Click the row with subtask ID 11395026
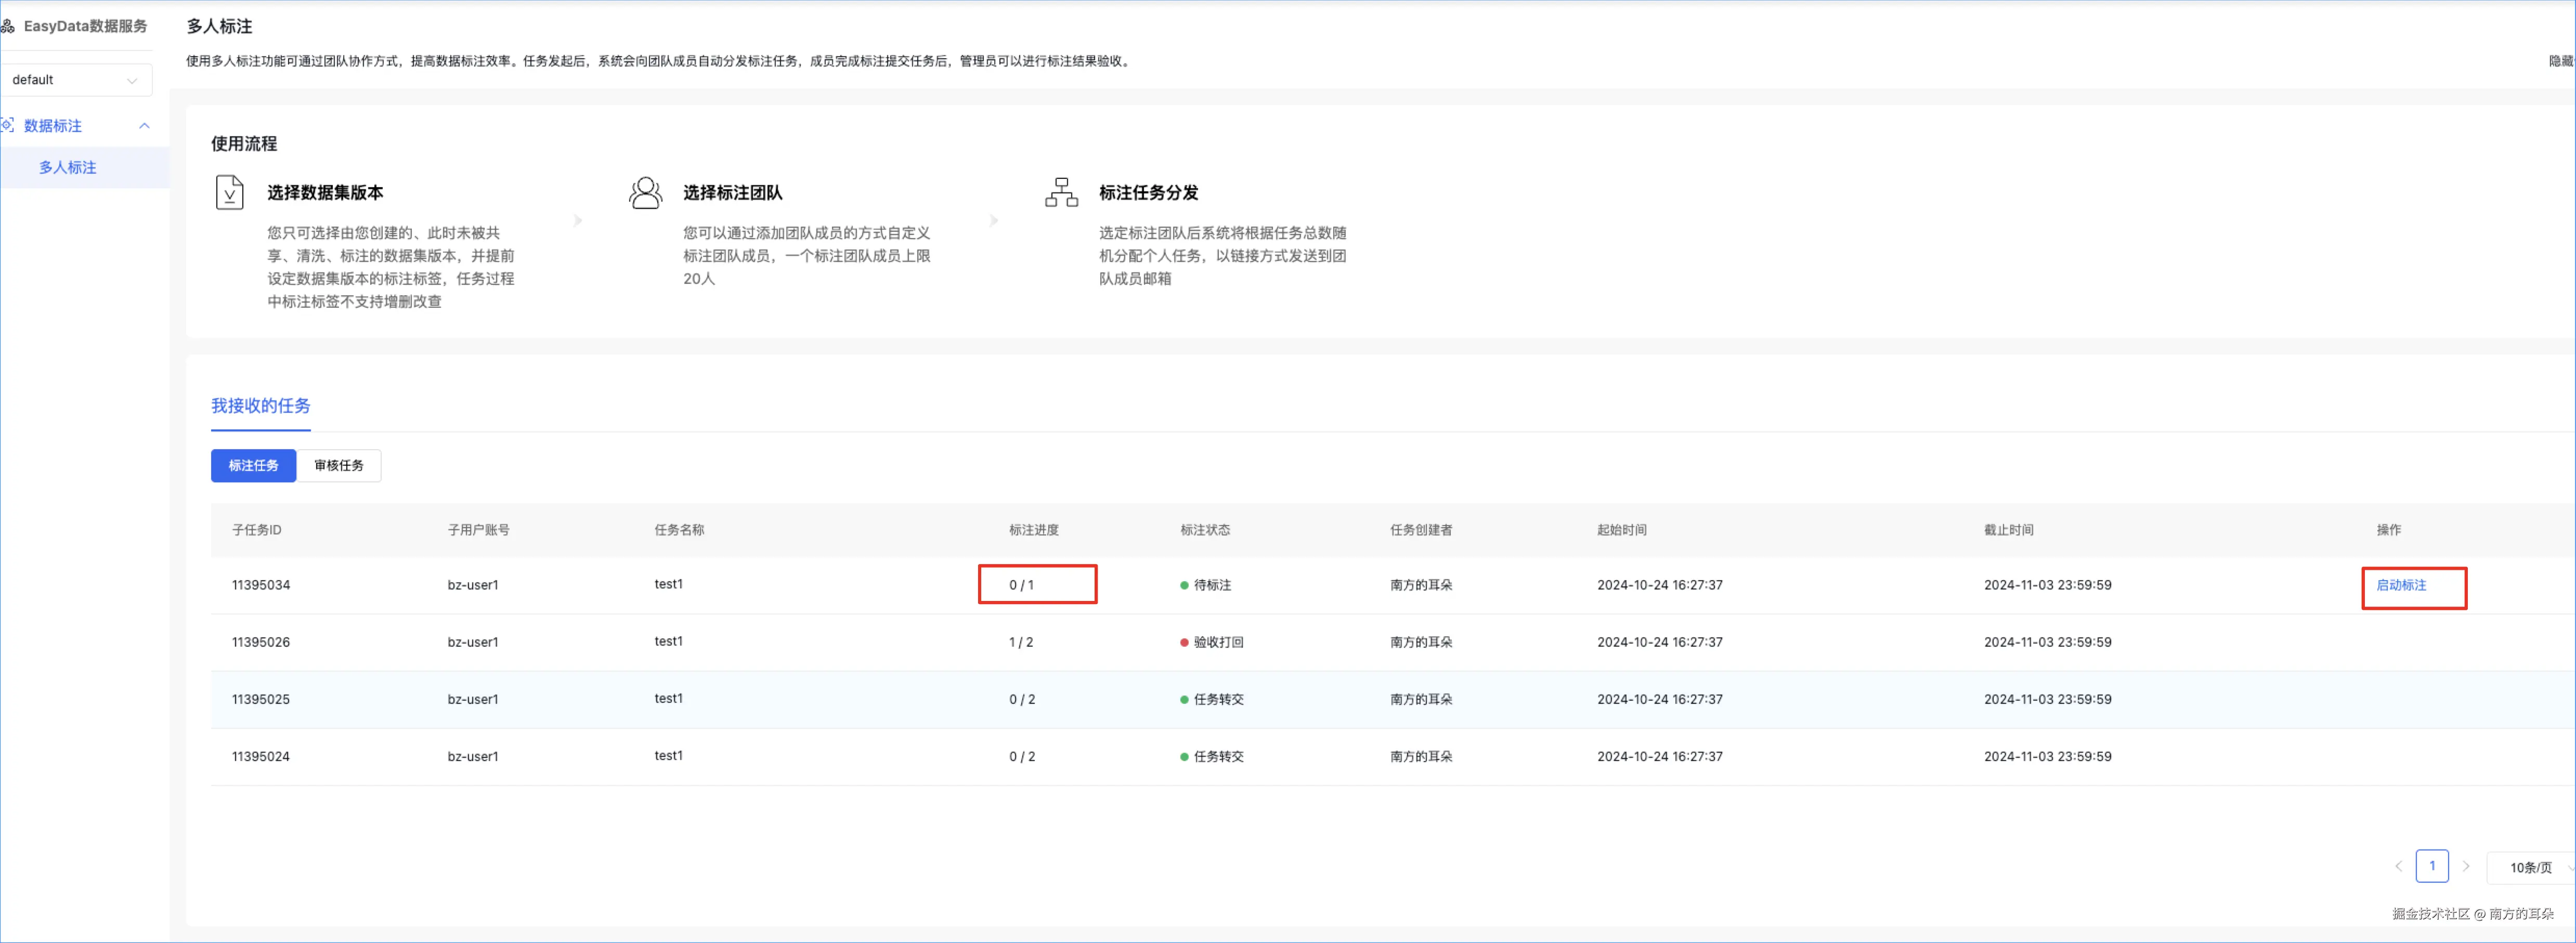Image resolution: width=2576 pixels, height=943 pixels. (x=261, y=642)
